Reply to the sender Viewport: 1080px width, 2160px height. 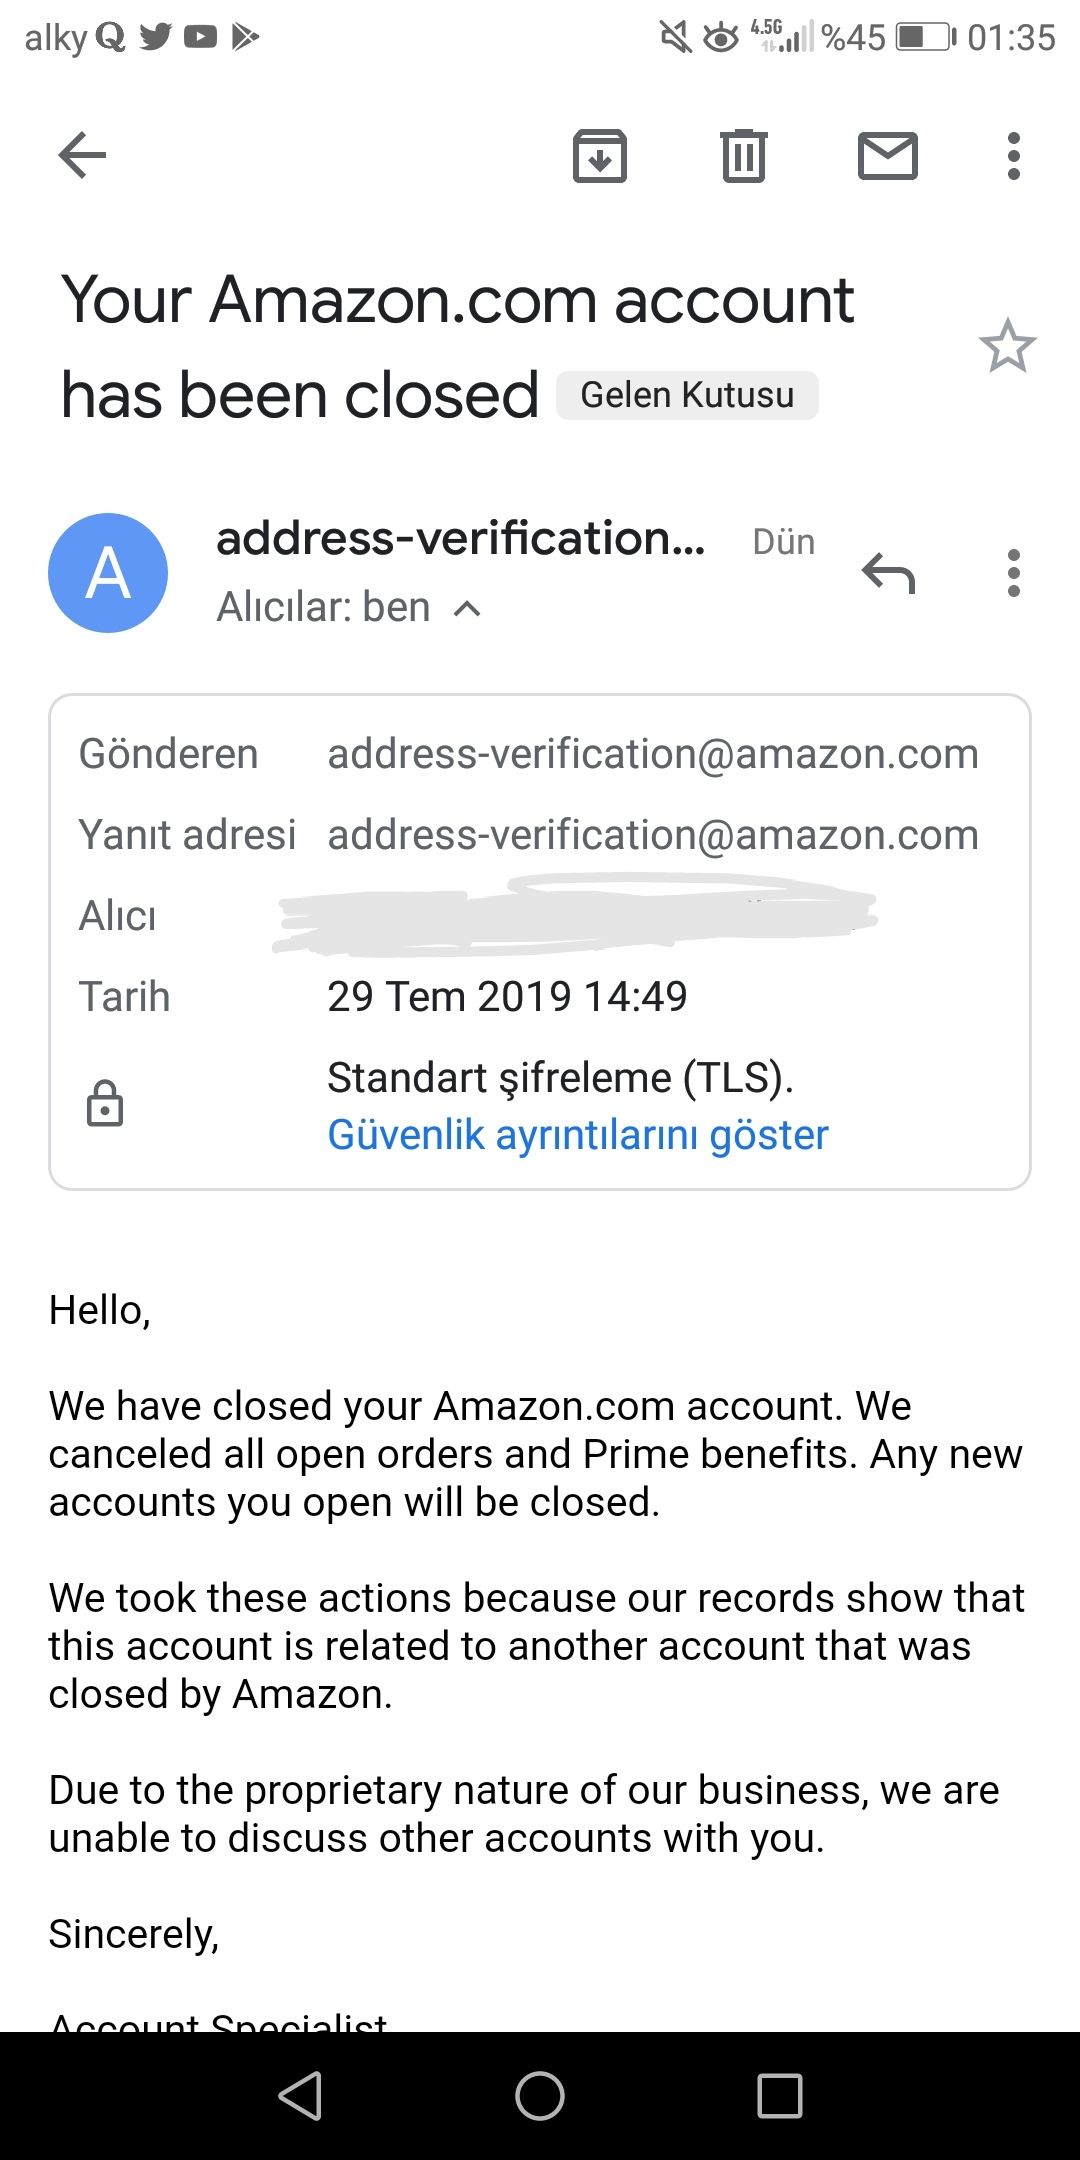coord(888,573)
